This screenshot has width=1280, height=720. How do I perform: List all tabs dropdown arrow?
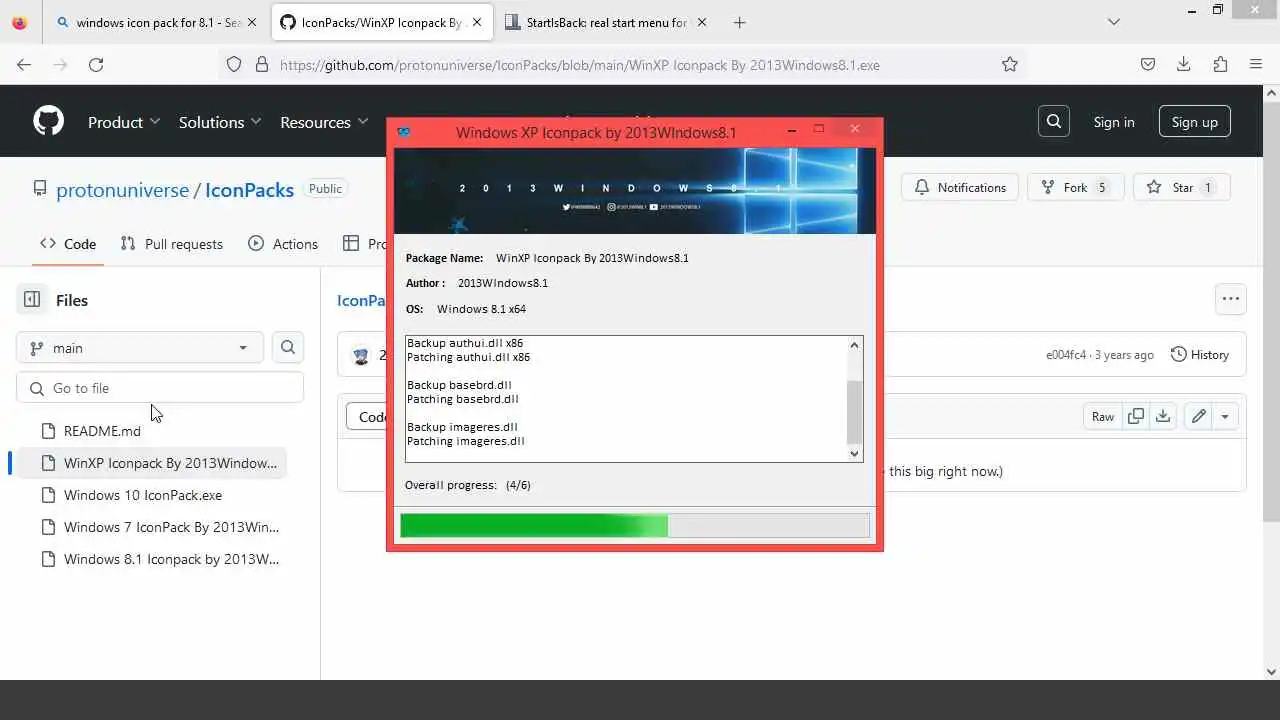click(1114, 22)
